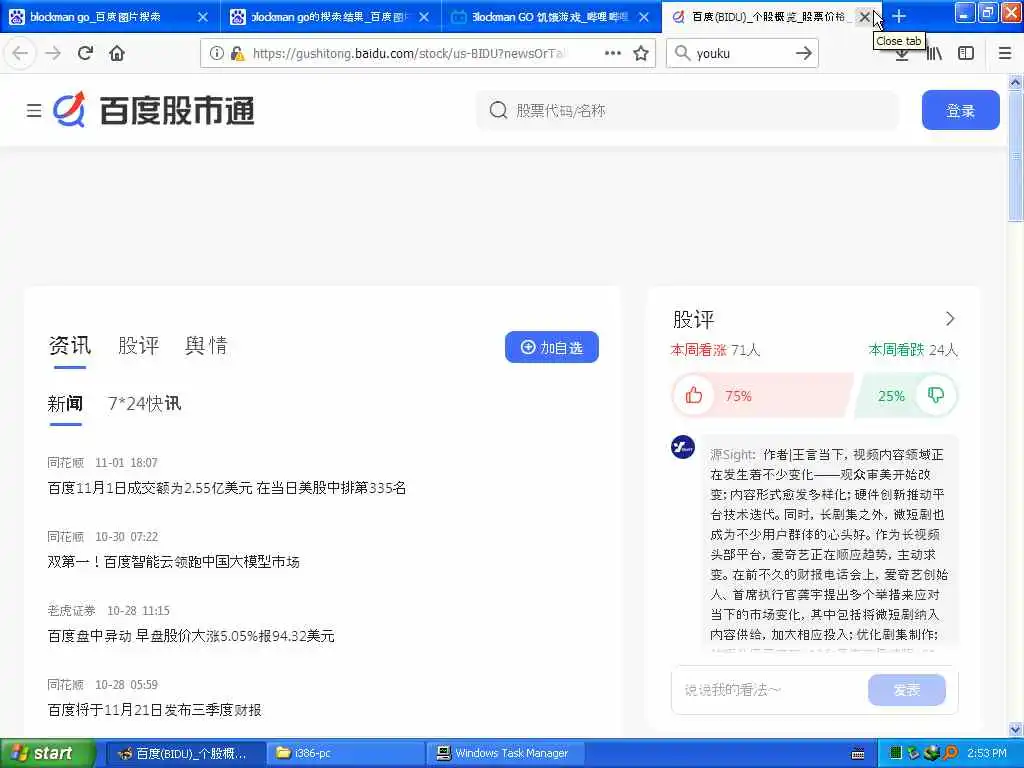Click the 百度(BIDU) Firefox taskbar button
The width and height of the screenshot is (1024, 768).
point(186,753)
